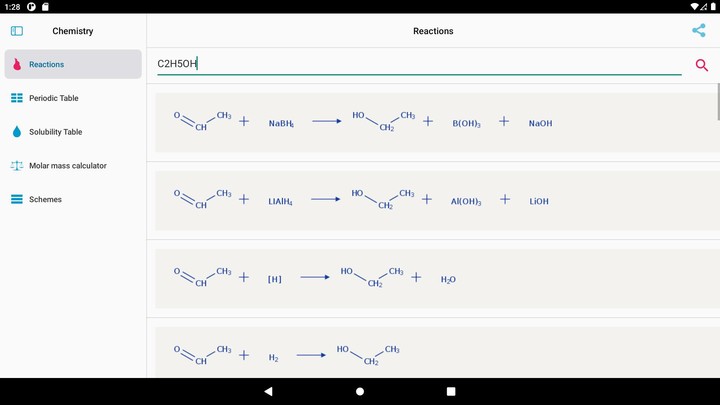720x405 pixels.
Task: Open Solubility Table droplet icon
Action: [x=17, y=132]
